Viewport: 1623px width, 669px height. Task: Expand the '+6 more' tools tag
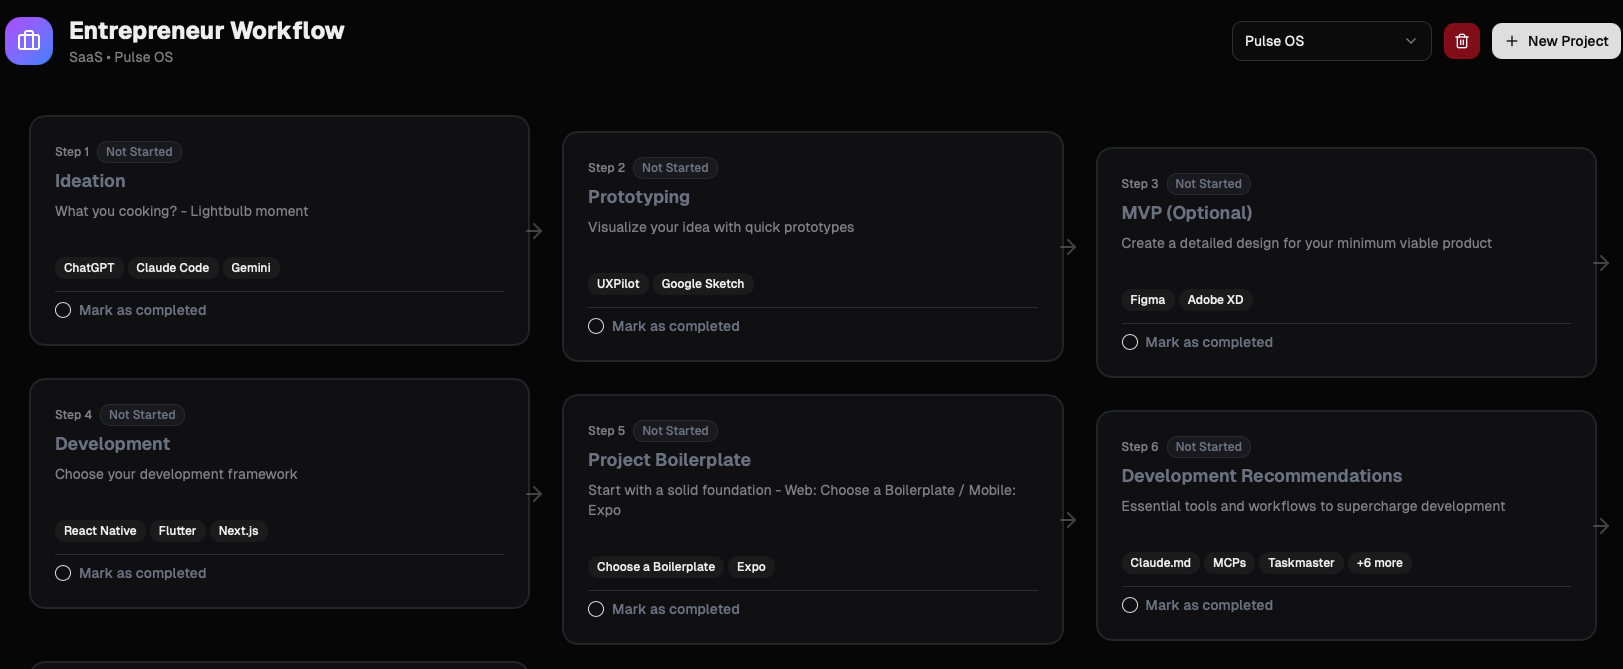1379,563
